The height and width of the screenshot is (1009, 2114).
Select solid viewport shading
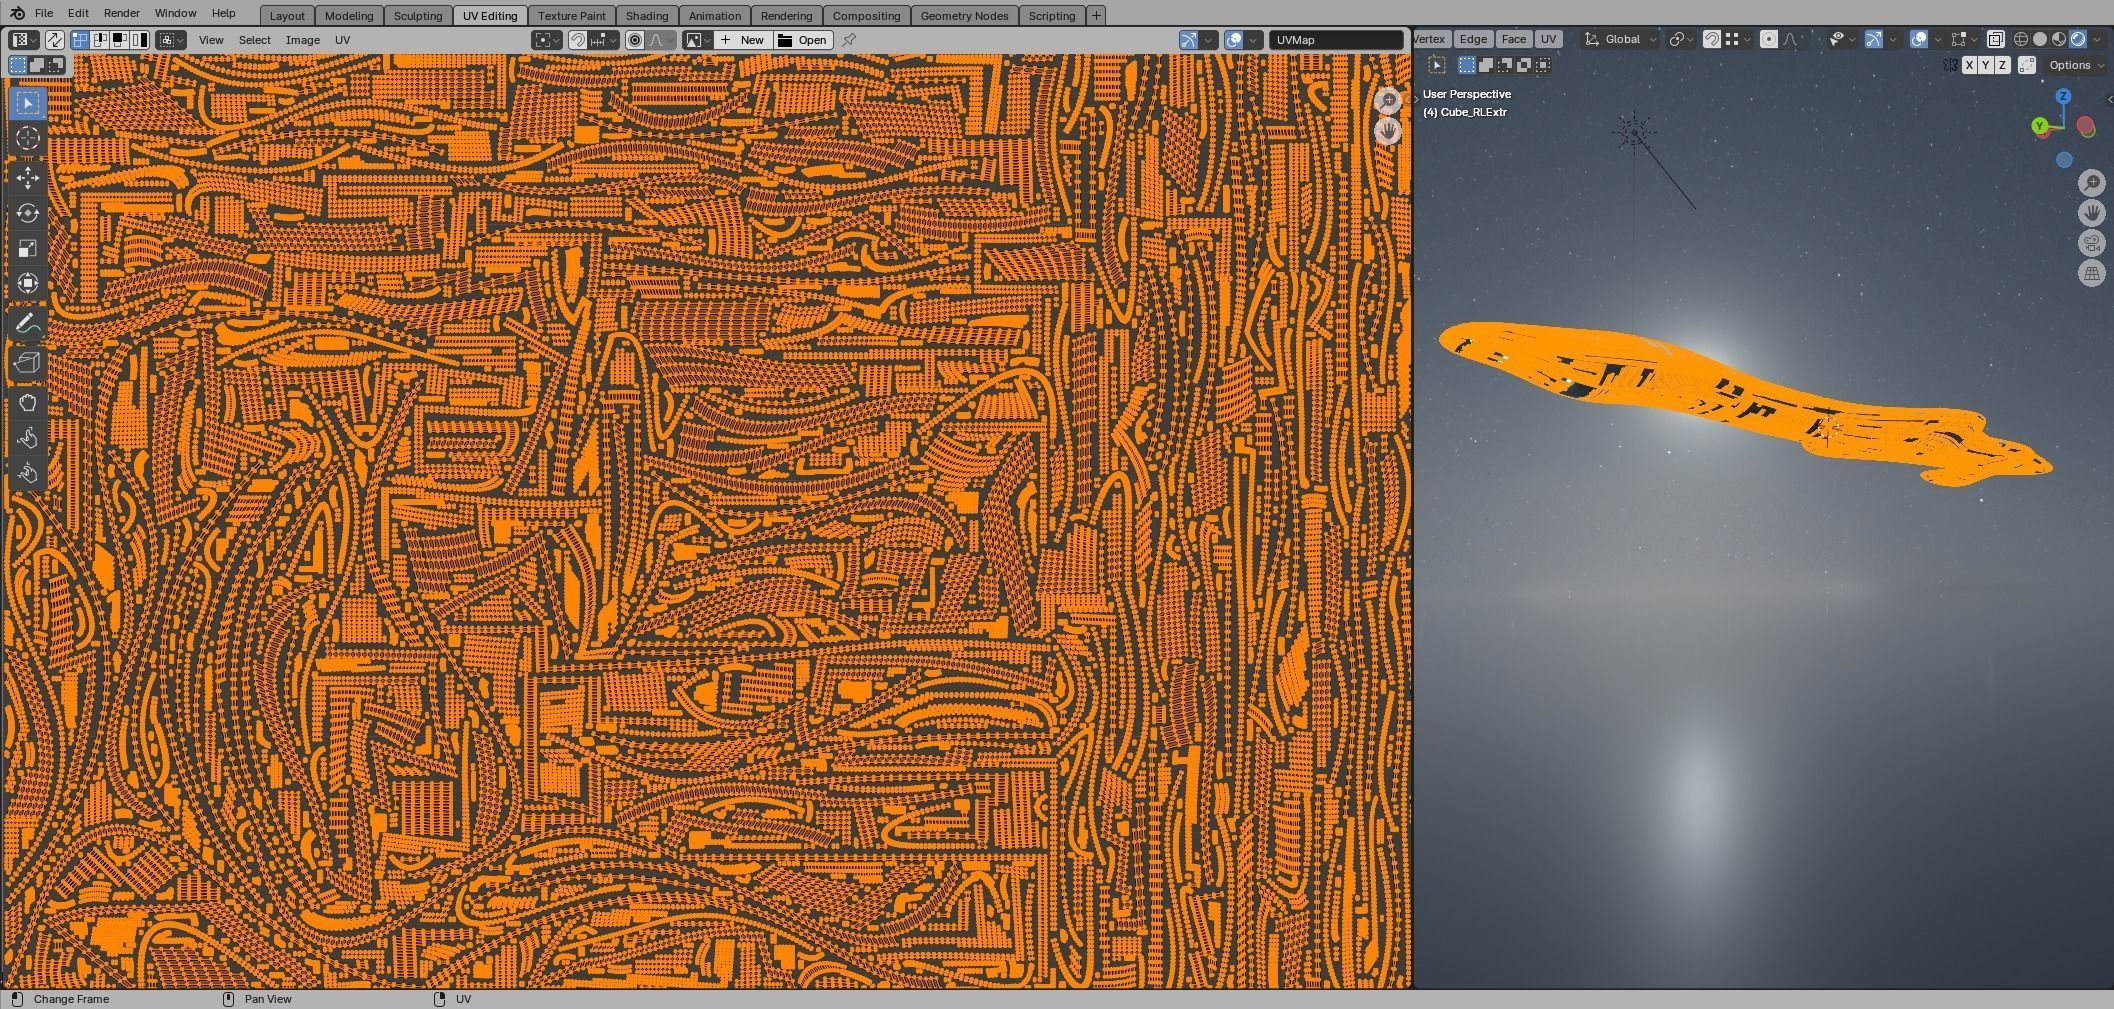[2040, 39]
